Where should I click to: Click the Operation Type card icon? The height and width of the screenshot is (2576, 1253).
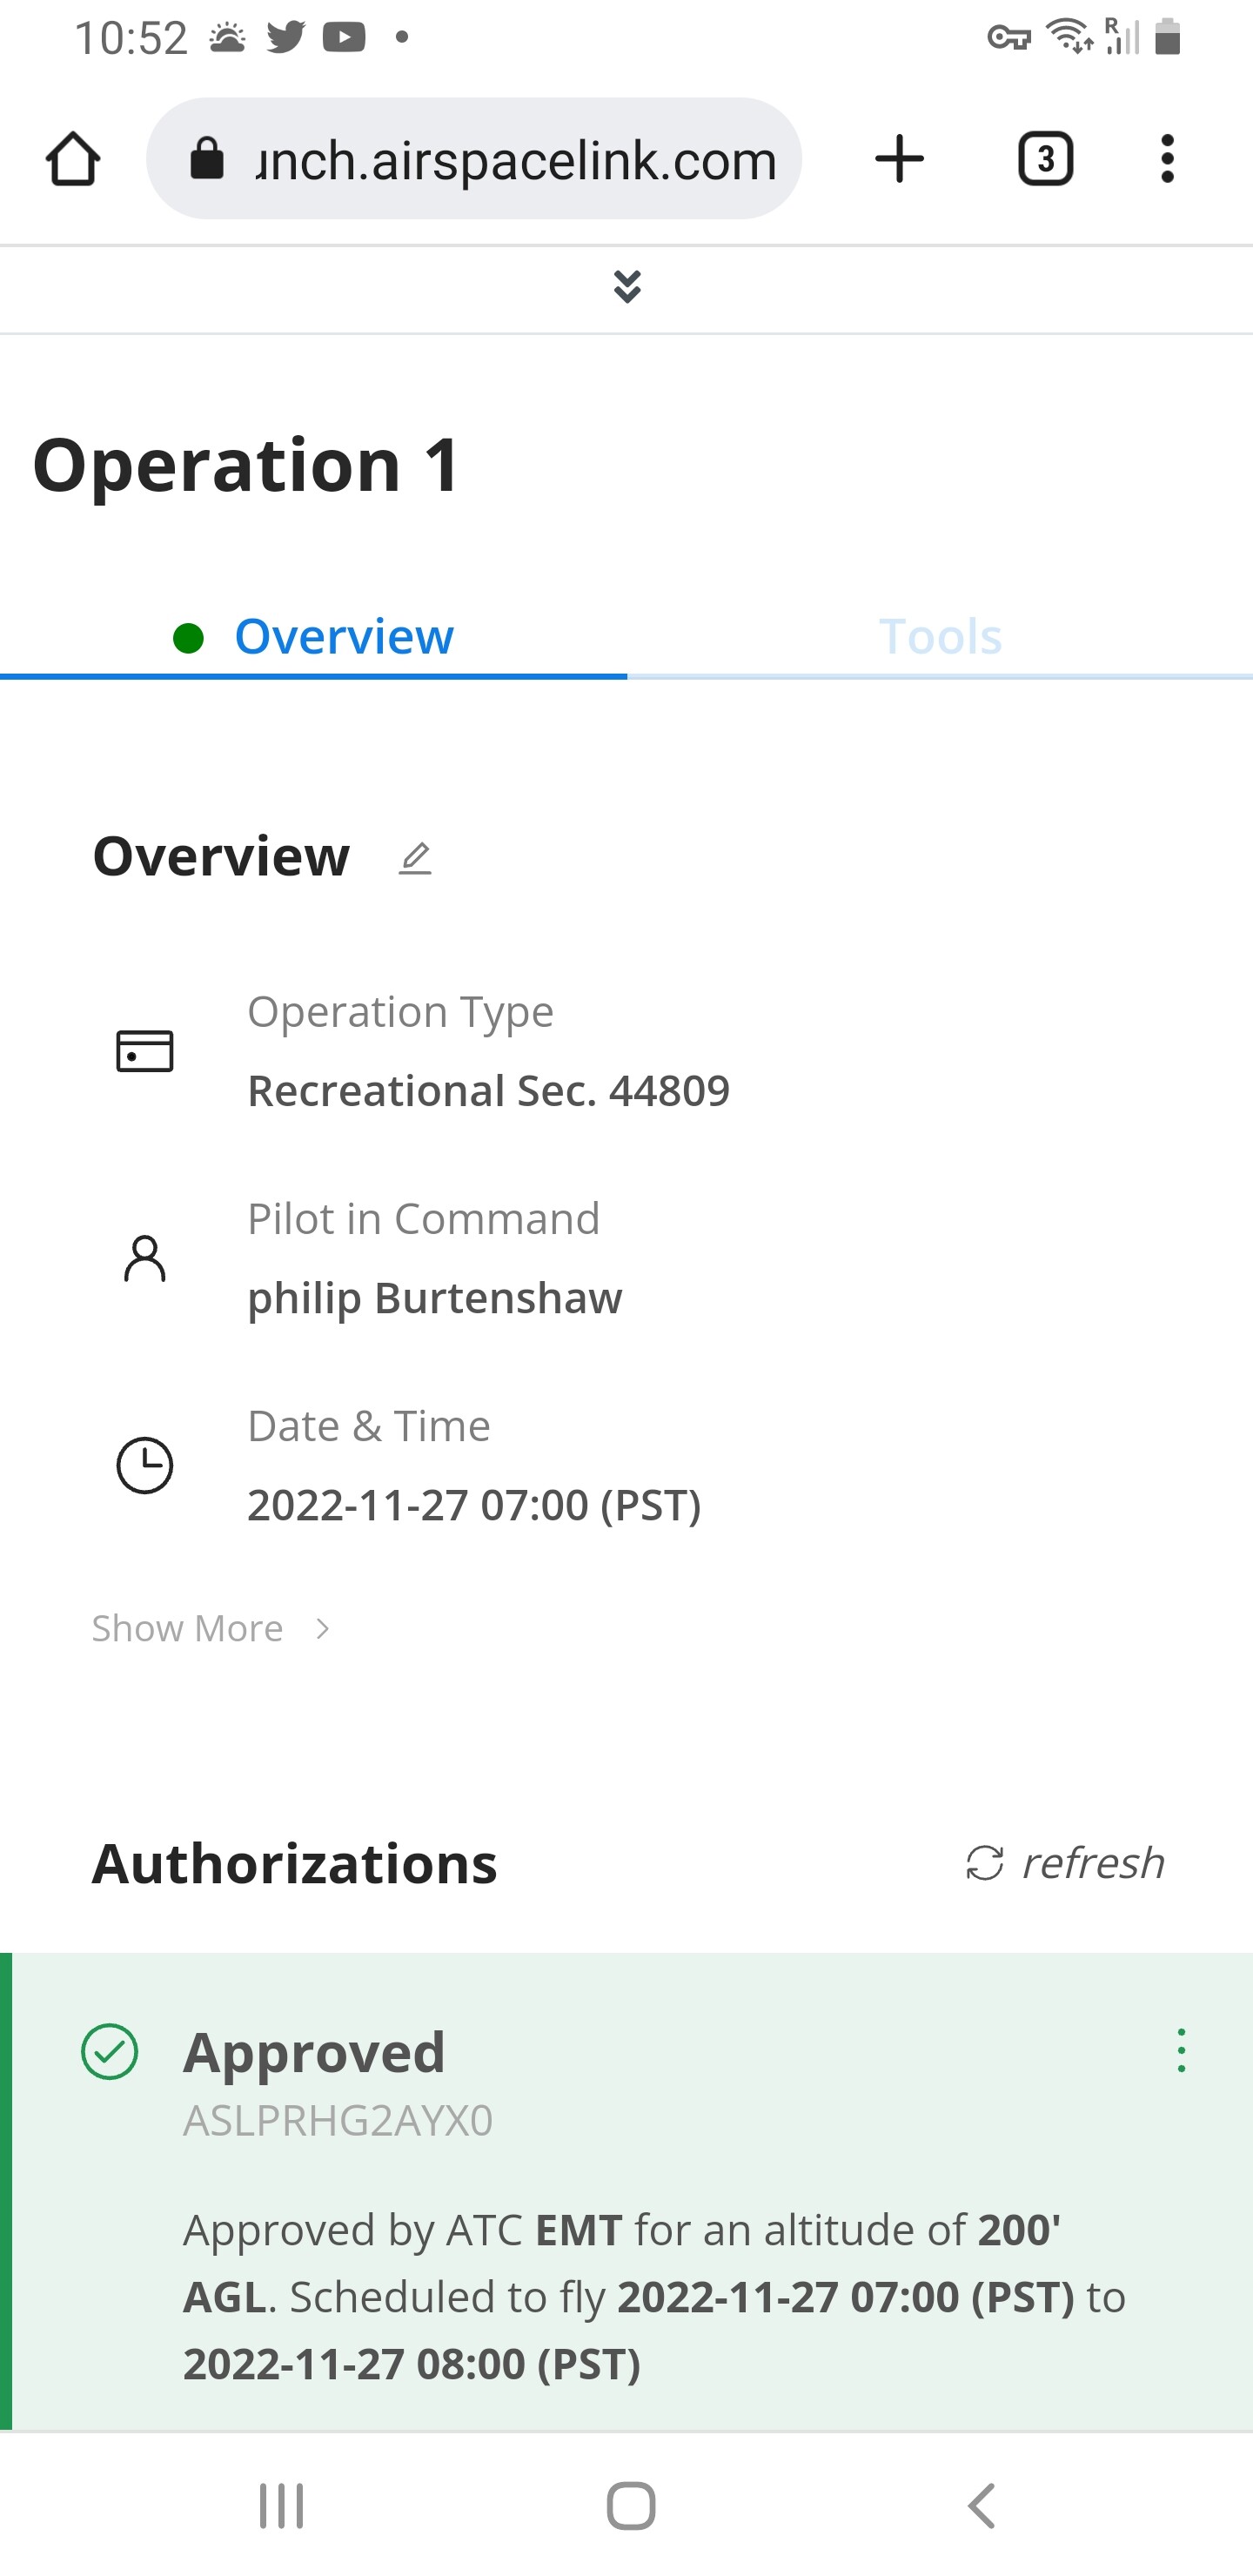click(145, 1051)
